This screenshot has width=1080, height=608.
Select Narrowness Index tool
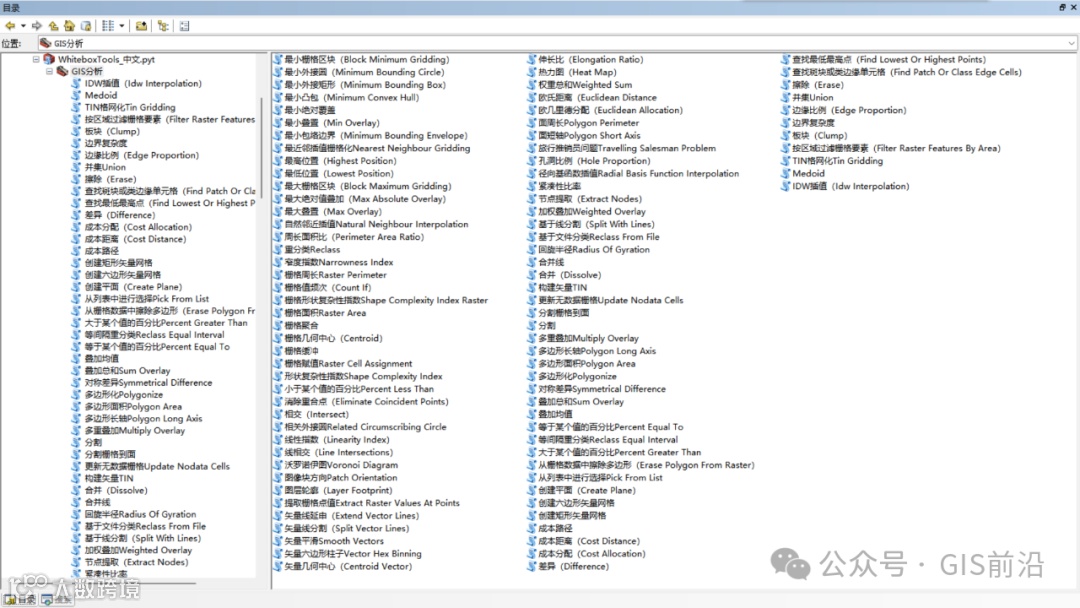click(339, 262)
